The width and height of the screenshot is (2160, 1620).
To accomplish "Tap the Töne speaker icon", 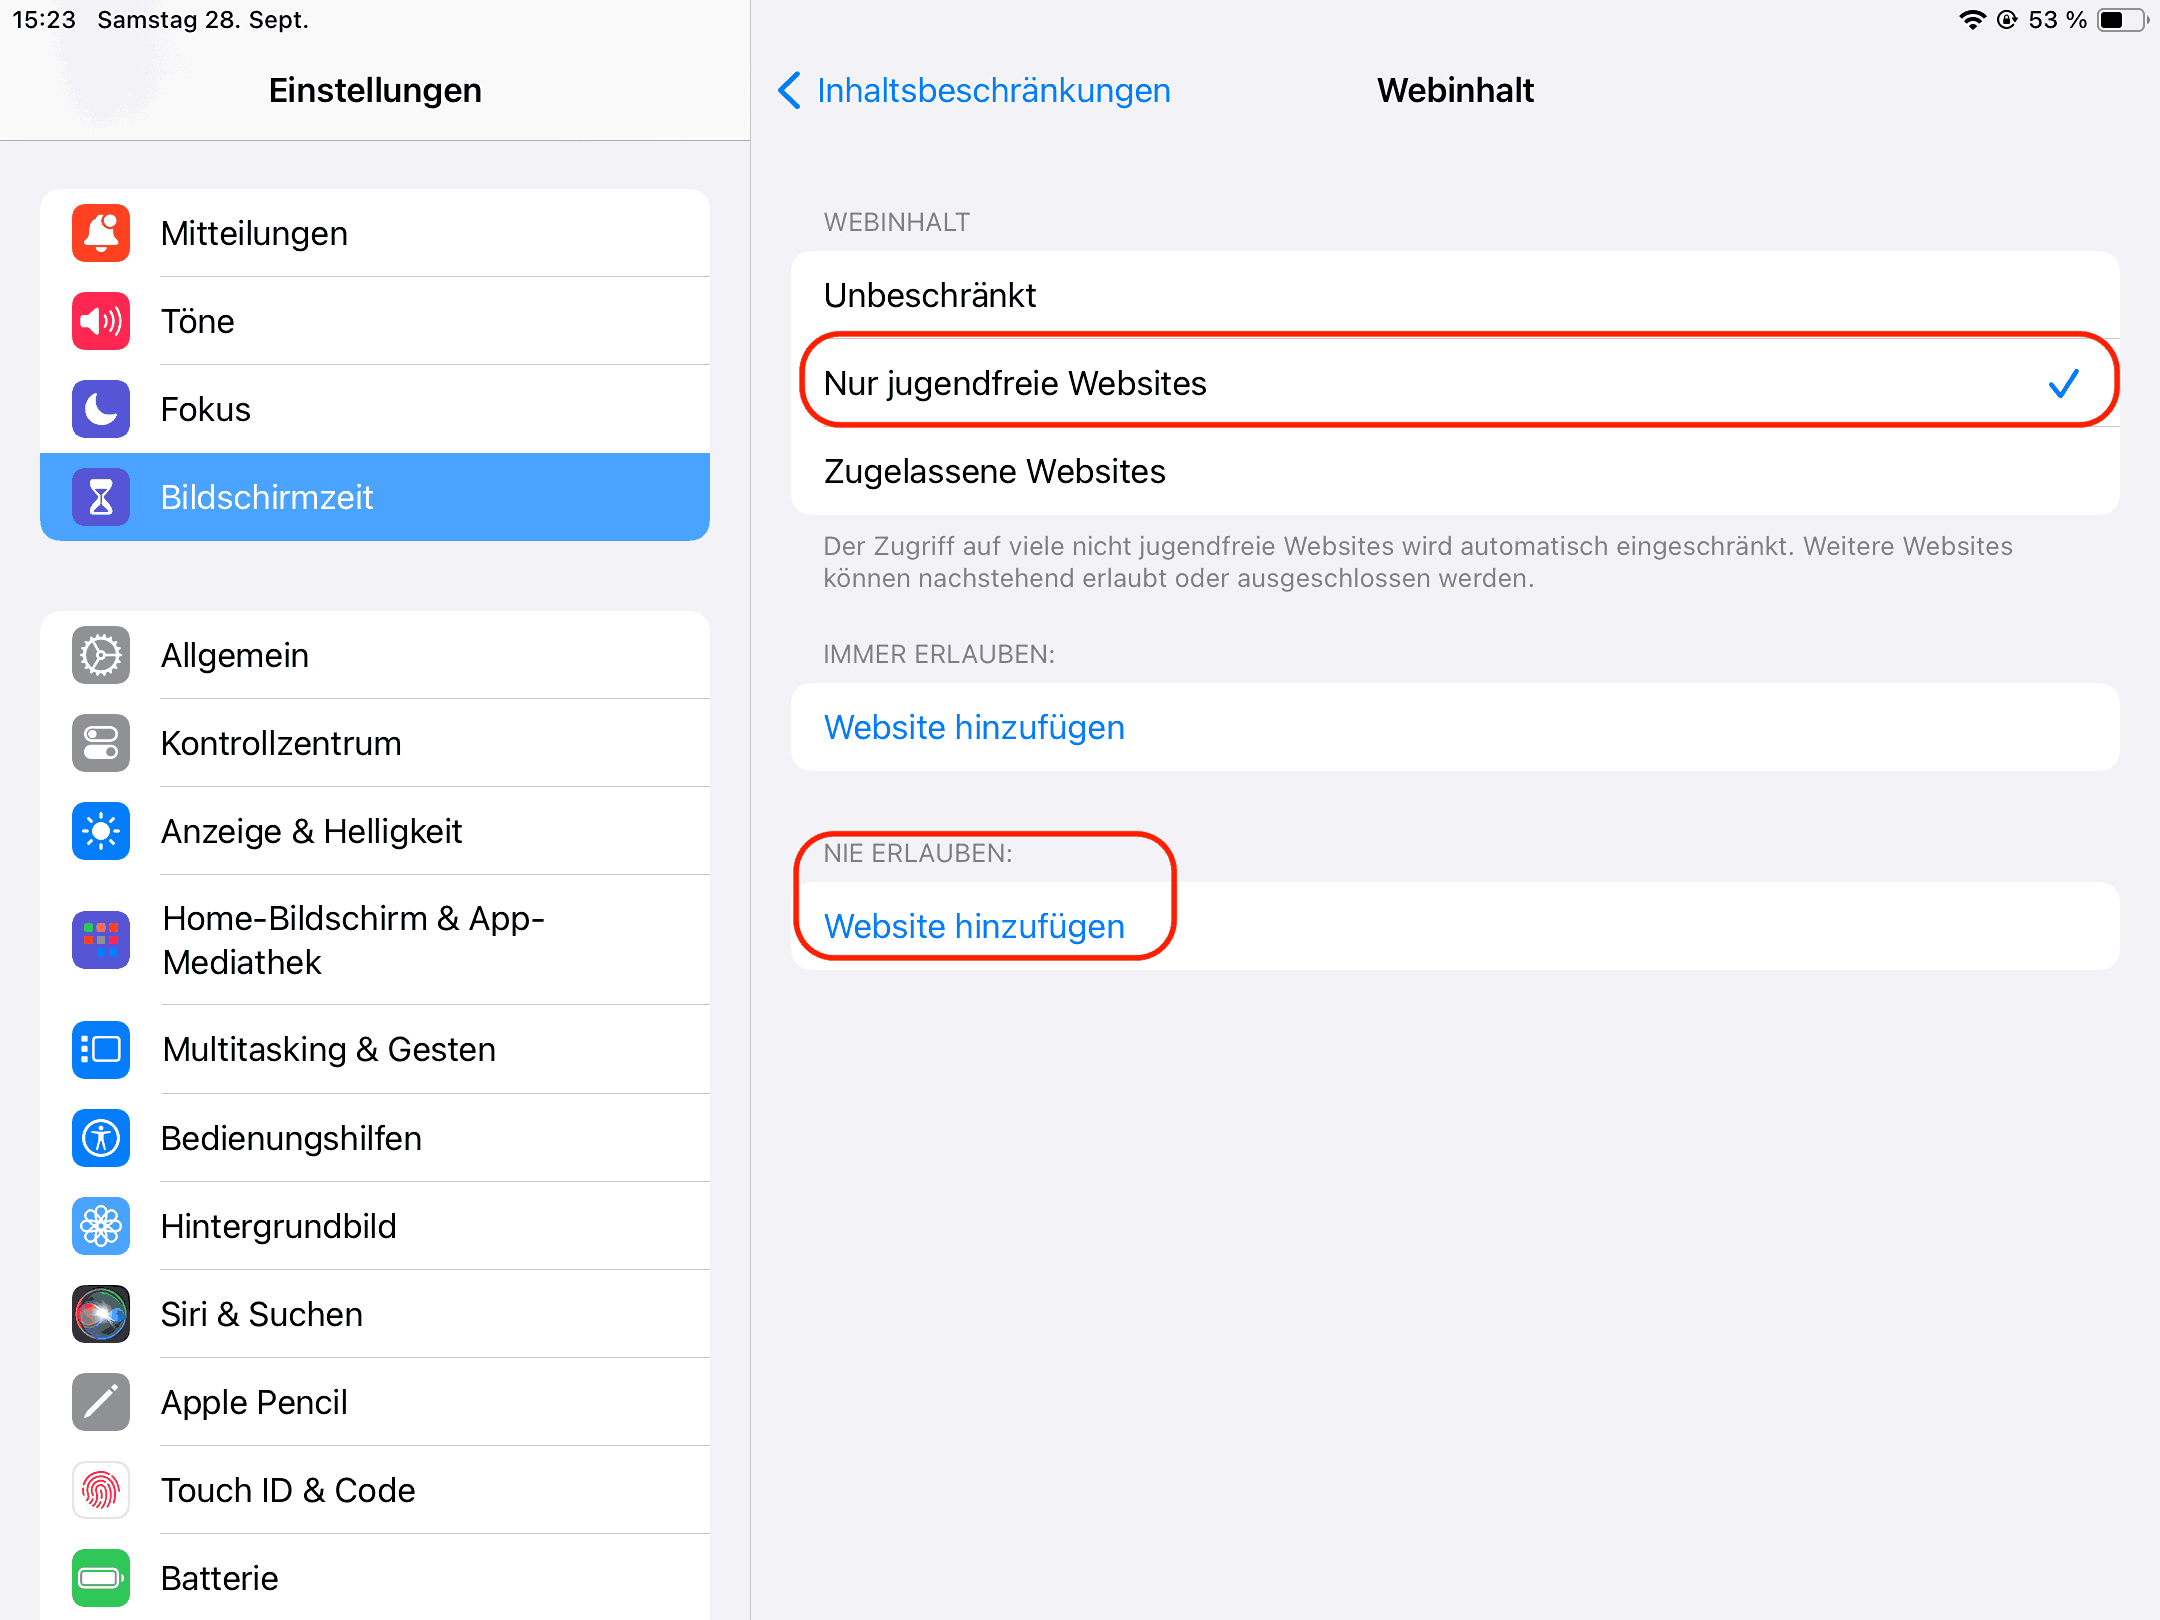I will [x=101, y=321].
